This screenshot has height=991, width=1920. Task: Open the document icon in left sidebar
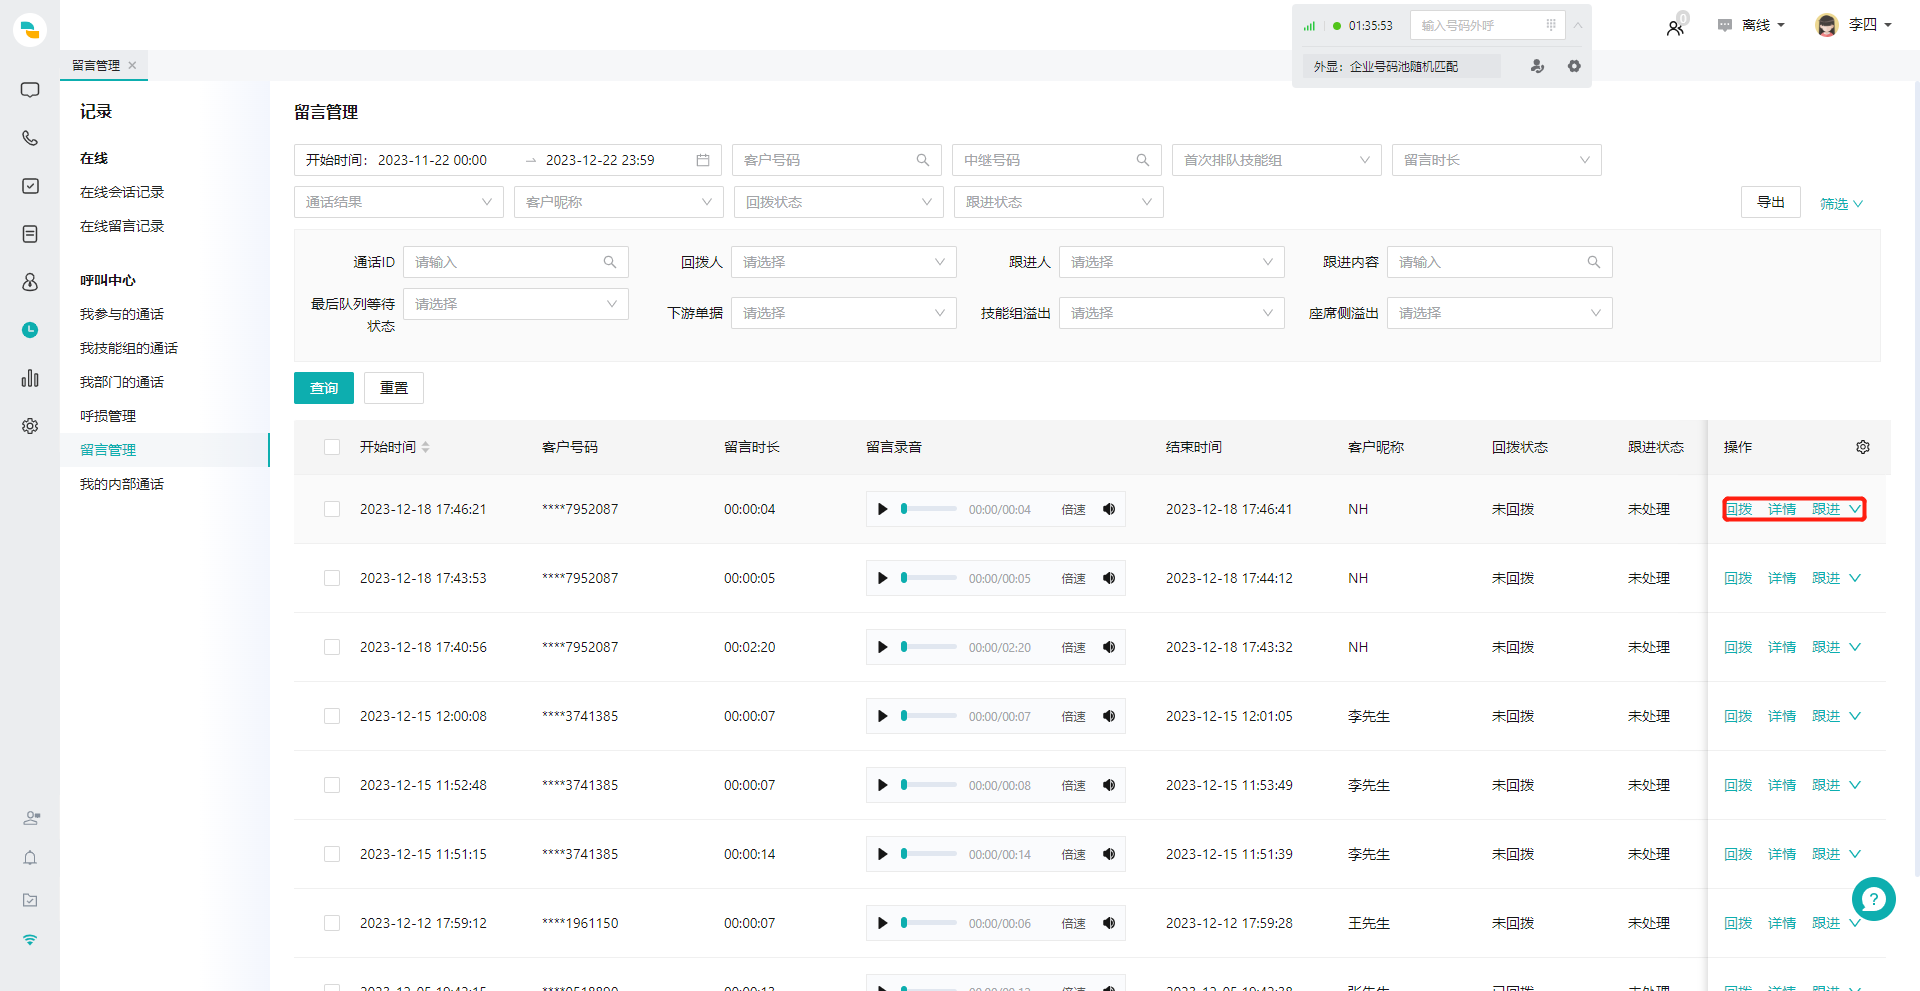coord(30,234)
